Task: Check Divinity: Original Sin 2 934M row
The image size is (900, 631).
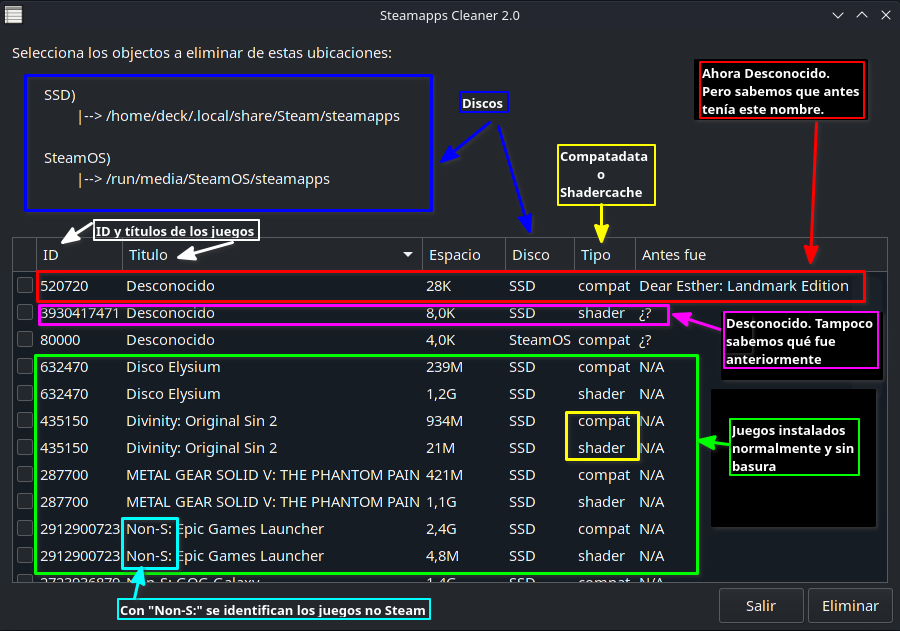Action: click(x=25, y=420)
